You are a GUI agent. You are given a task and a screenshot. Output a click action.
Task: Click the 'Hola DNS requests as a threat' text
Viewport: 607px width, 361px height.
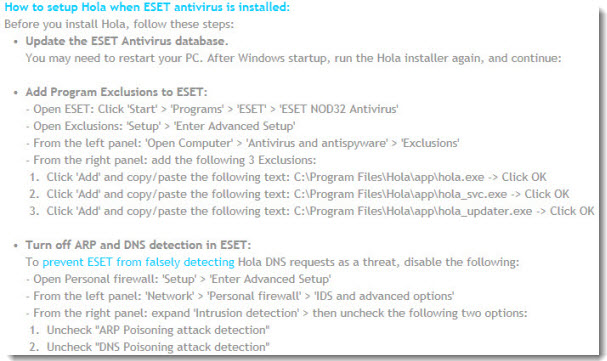coord(317,262)
